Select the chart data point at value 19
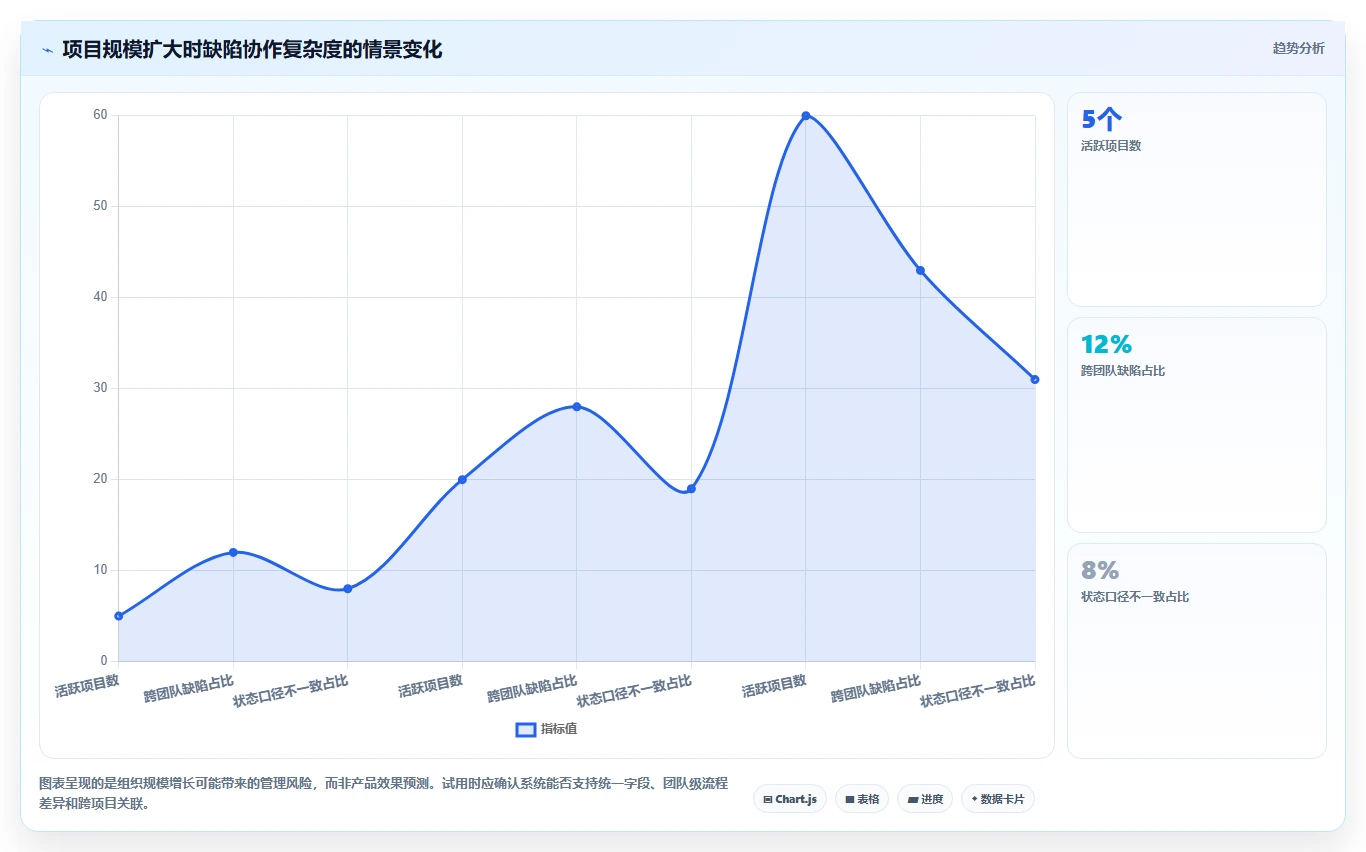Screen dimensions: 1366x852 point(691,488)
